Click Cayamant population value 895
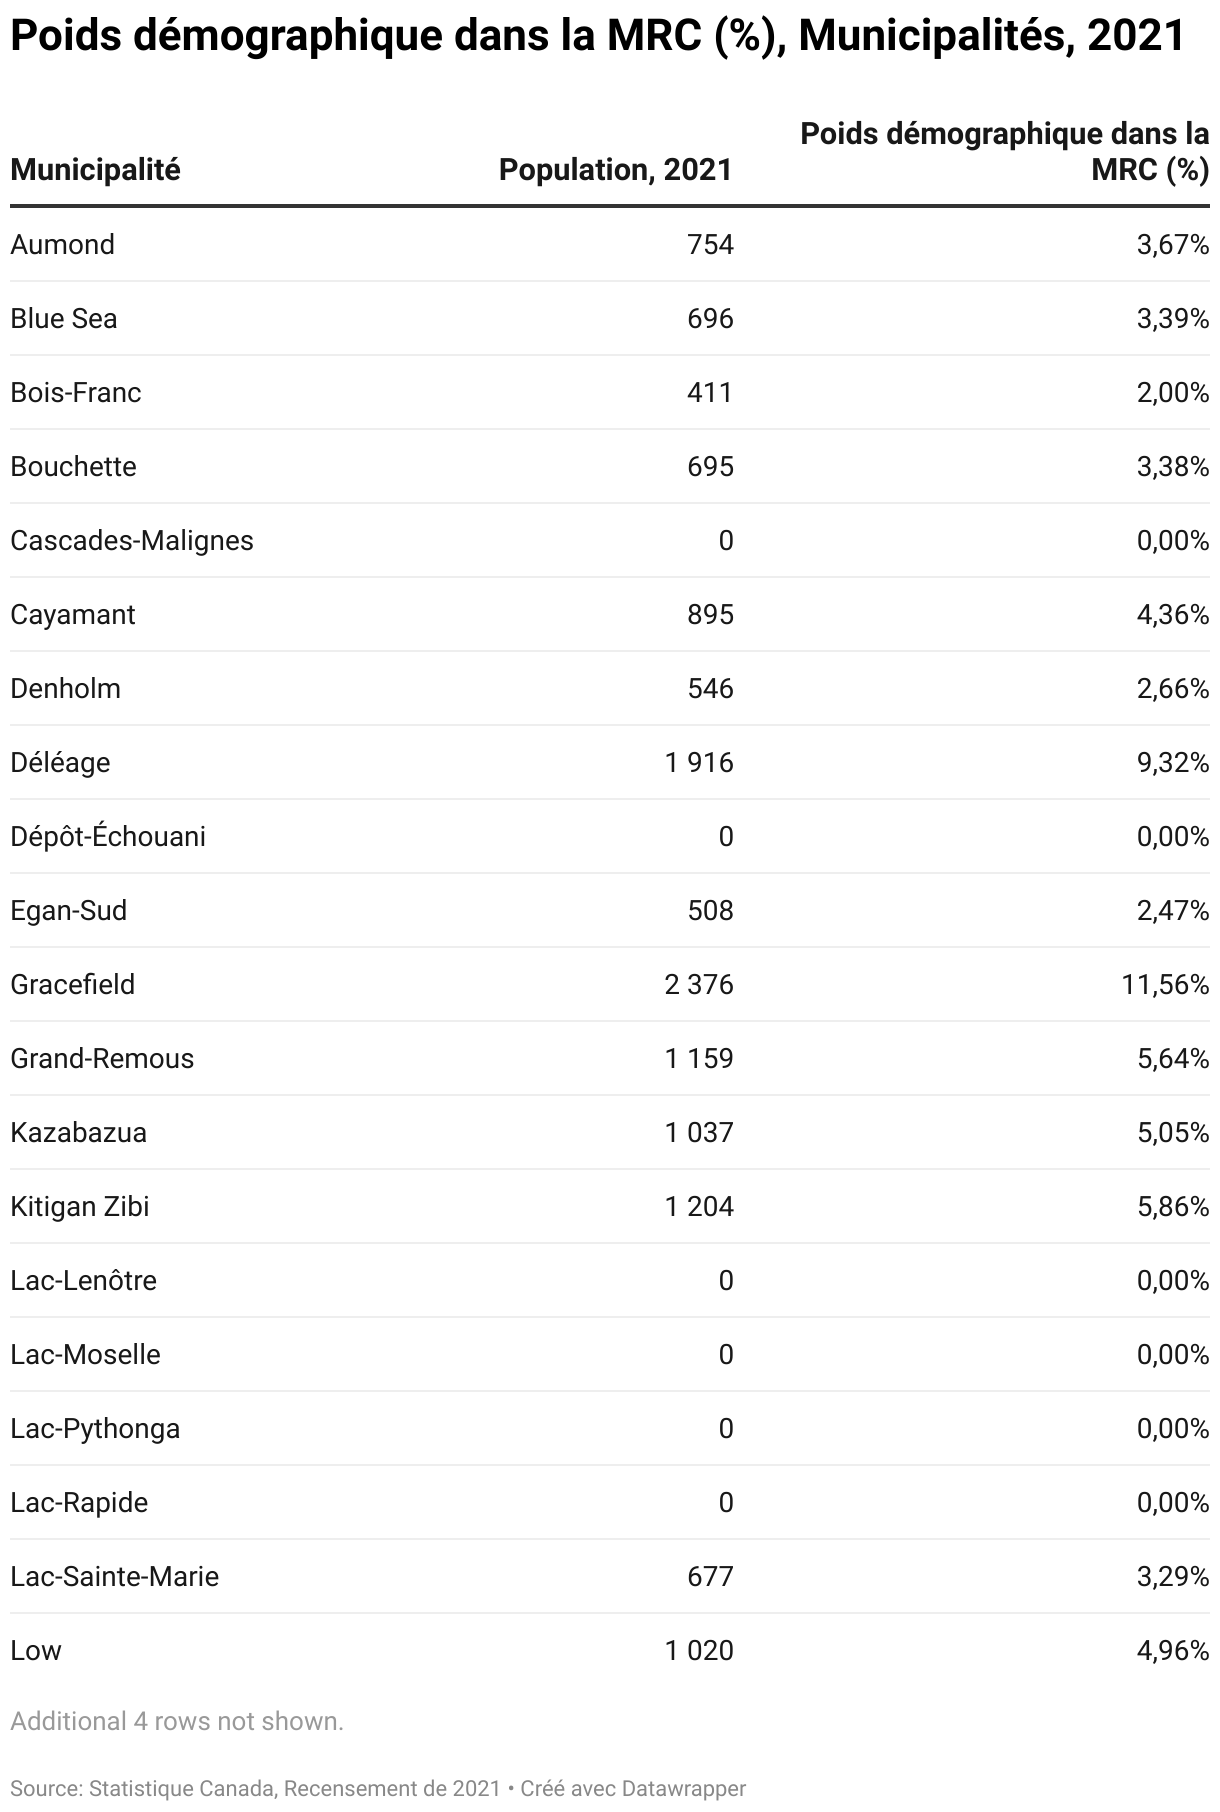Screen dimensions: 1220x1812 click(x=710, y=615)
